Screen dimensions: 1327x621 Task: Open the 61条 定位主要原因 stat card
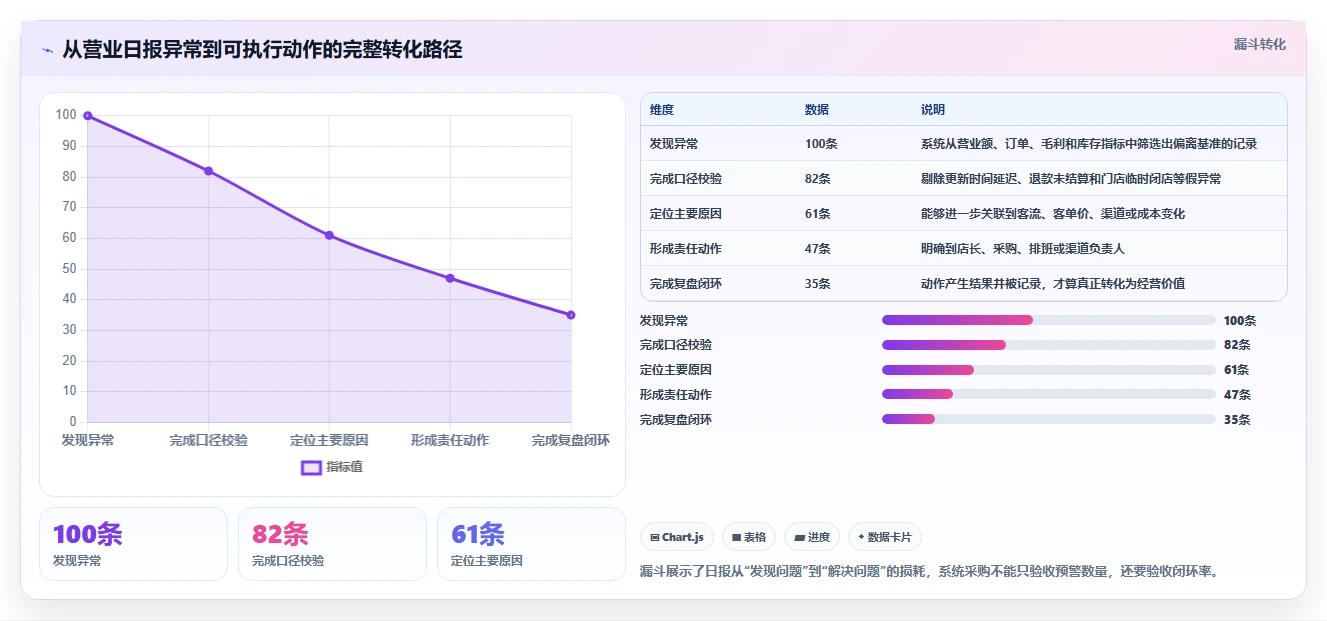[x=531, y=544]
